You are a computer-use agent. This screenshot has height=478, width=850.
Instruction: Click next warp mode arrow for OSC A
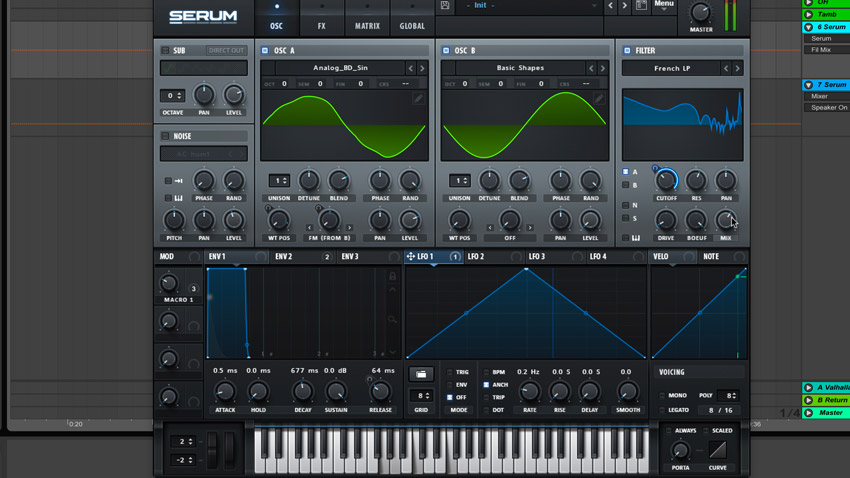[350, 228]
